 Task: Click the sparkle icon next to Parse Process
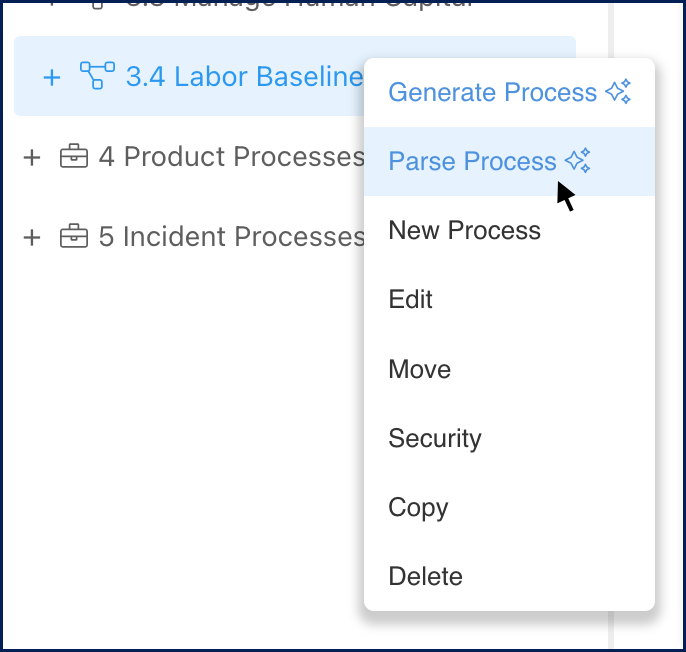click(578, 160)
